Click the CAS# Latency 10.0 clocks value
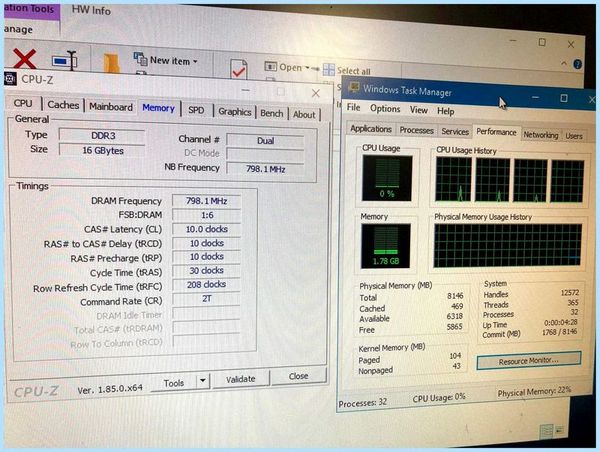Image resolution: width=600 pixels, height=452 pixels. (x=207, y=229)
